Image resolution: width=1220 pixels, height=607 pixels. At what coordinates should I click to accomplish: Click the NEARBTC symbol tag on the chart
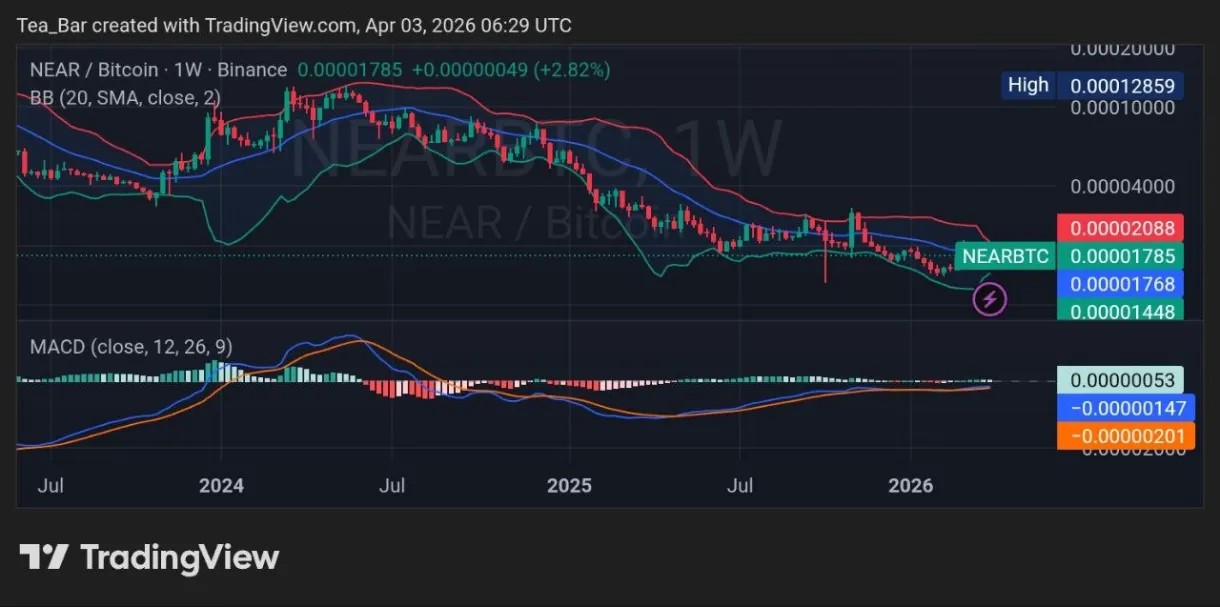[1005, 257]
